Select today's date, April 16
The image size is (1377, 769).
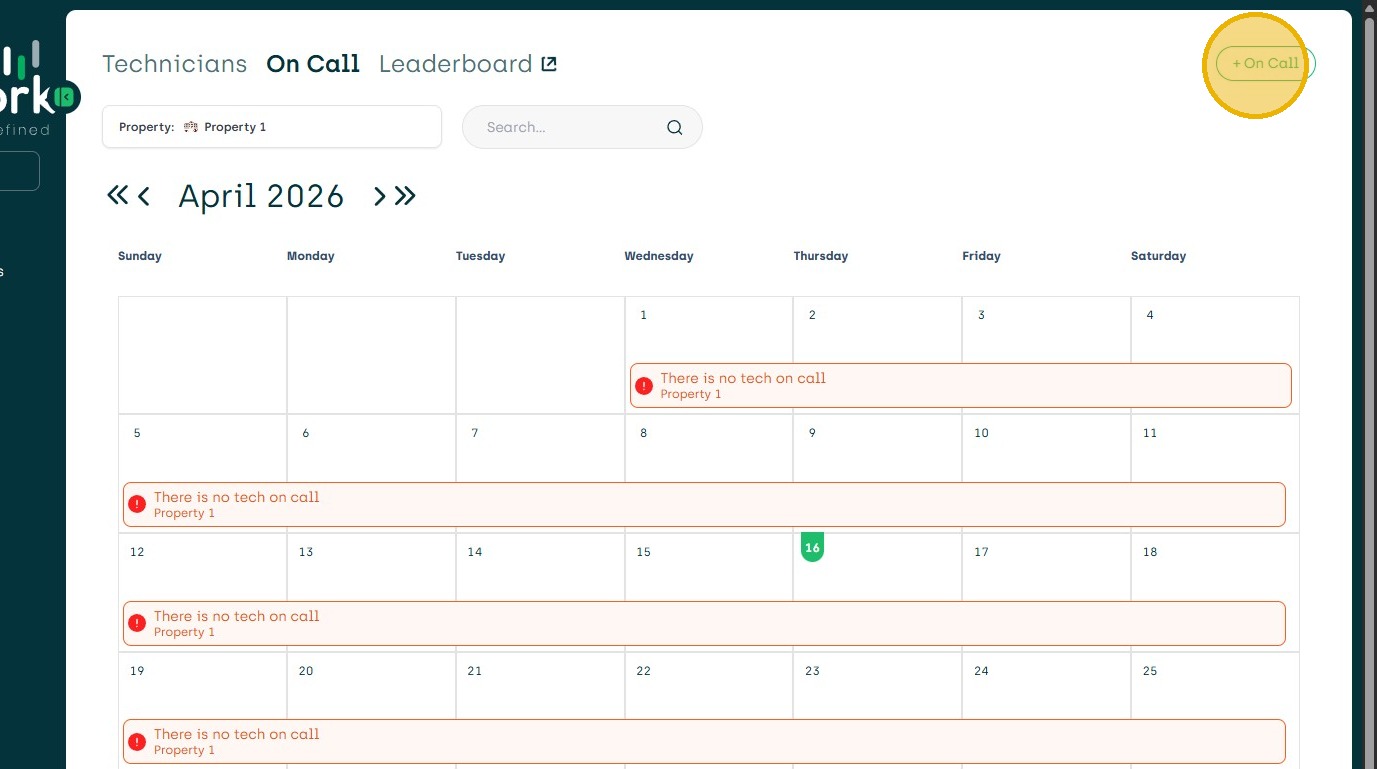[x=812, y=547]
